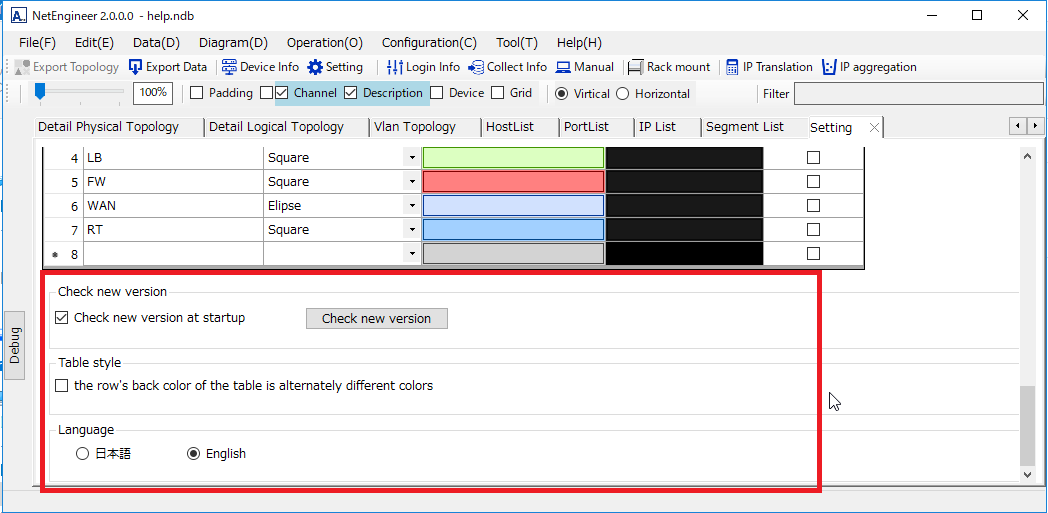Screen dimensions: 1048x513
Task: Click the Collect Info icon
Action: point(475,67)
